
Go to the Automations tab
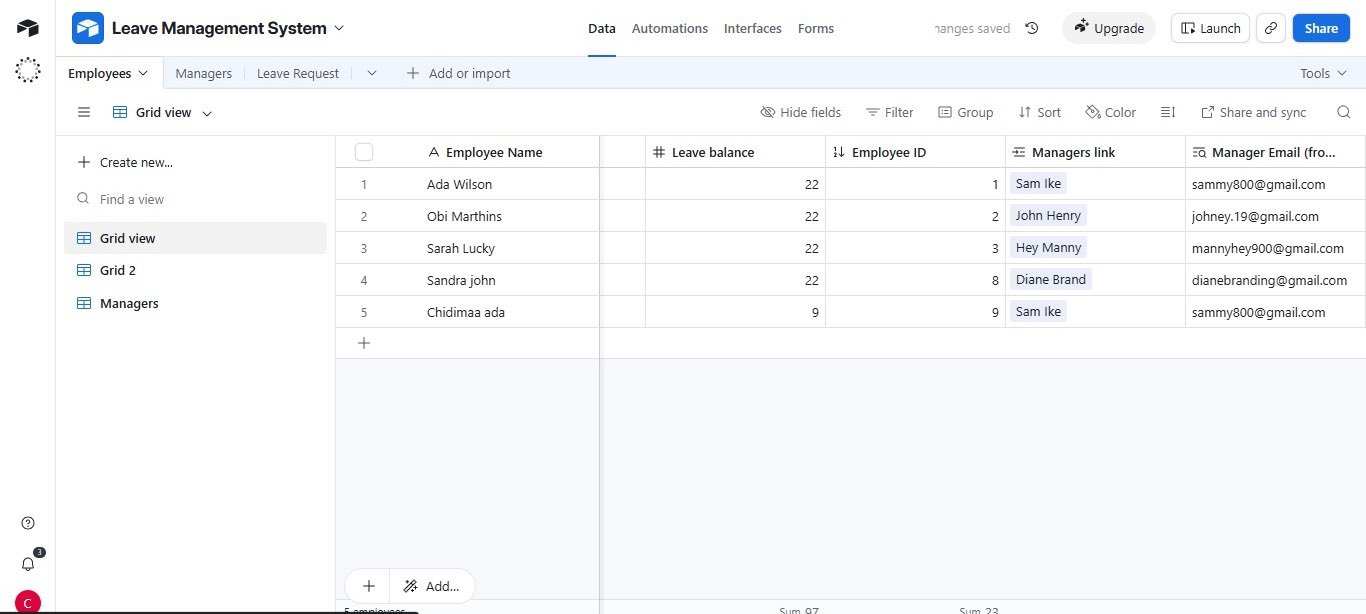669,28
